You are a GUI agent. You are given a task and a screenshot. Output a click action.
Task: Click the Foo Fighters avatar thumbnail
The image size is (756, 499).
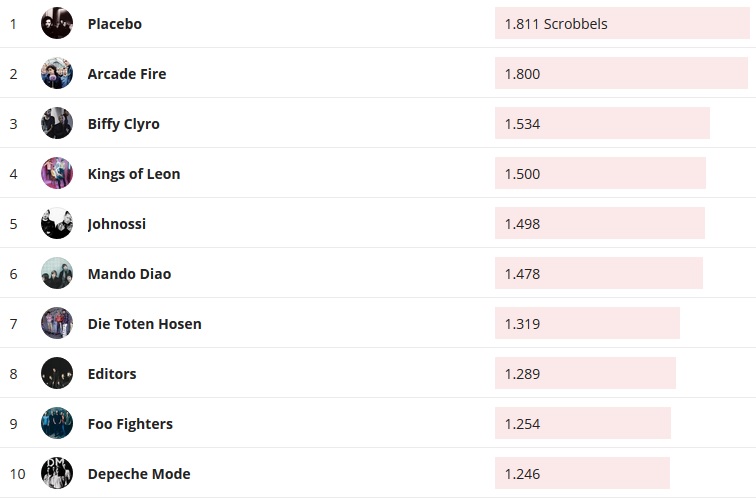coord(57,423)
